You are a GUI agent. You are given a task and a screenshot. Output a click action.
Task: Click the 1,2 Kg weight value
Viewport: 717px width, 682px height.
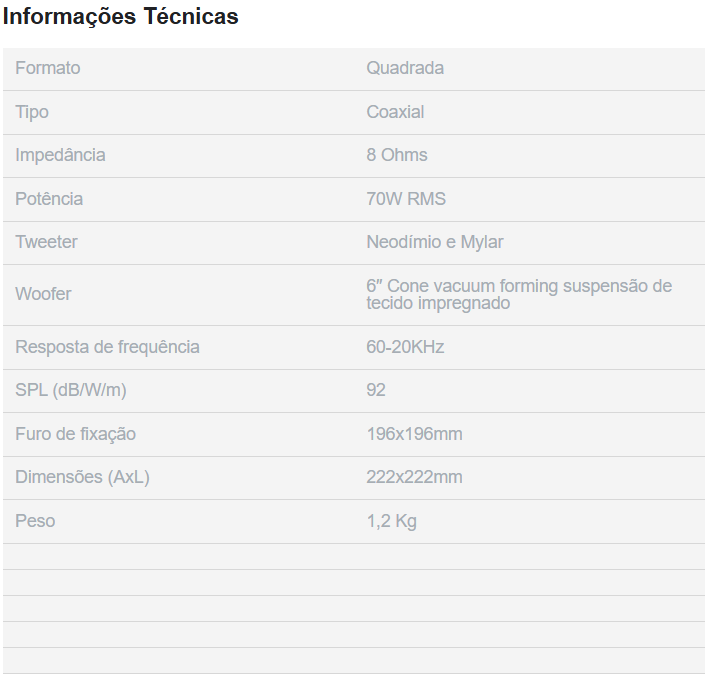pos(392,521)
